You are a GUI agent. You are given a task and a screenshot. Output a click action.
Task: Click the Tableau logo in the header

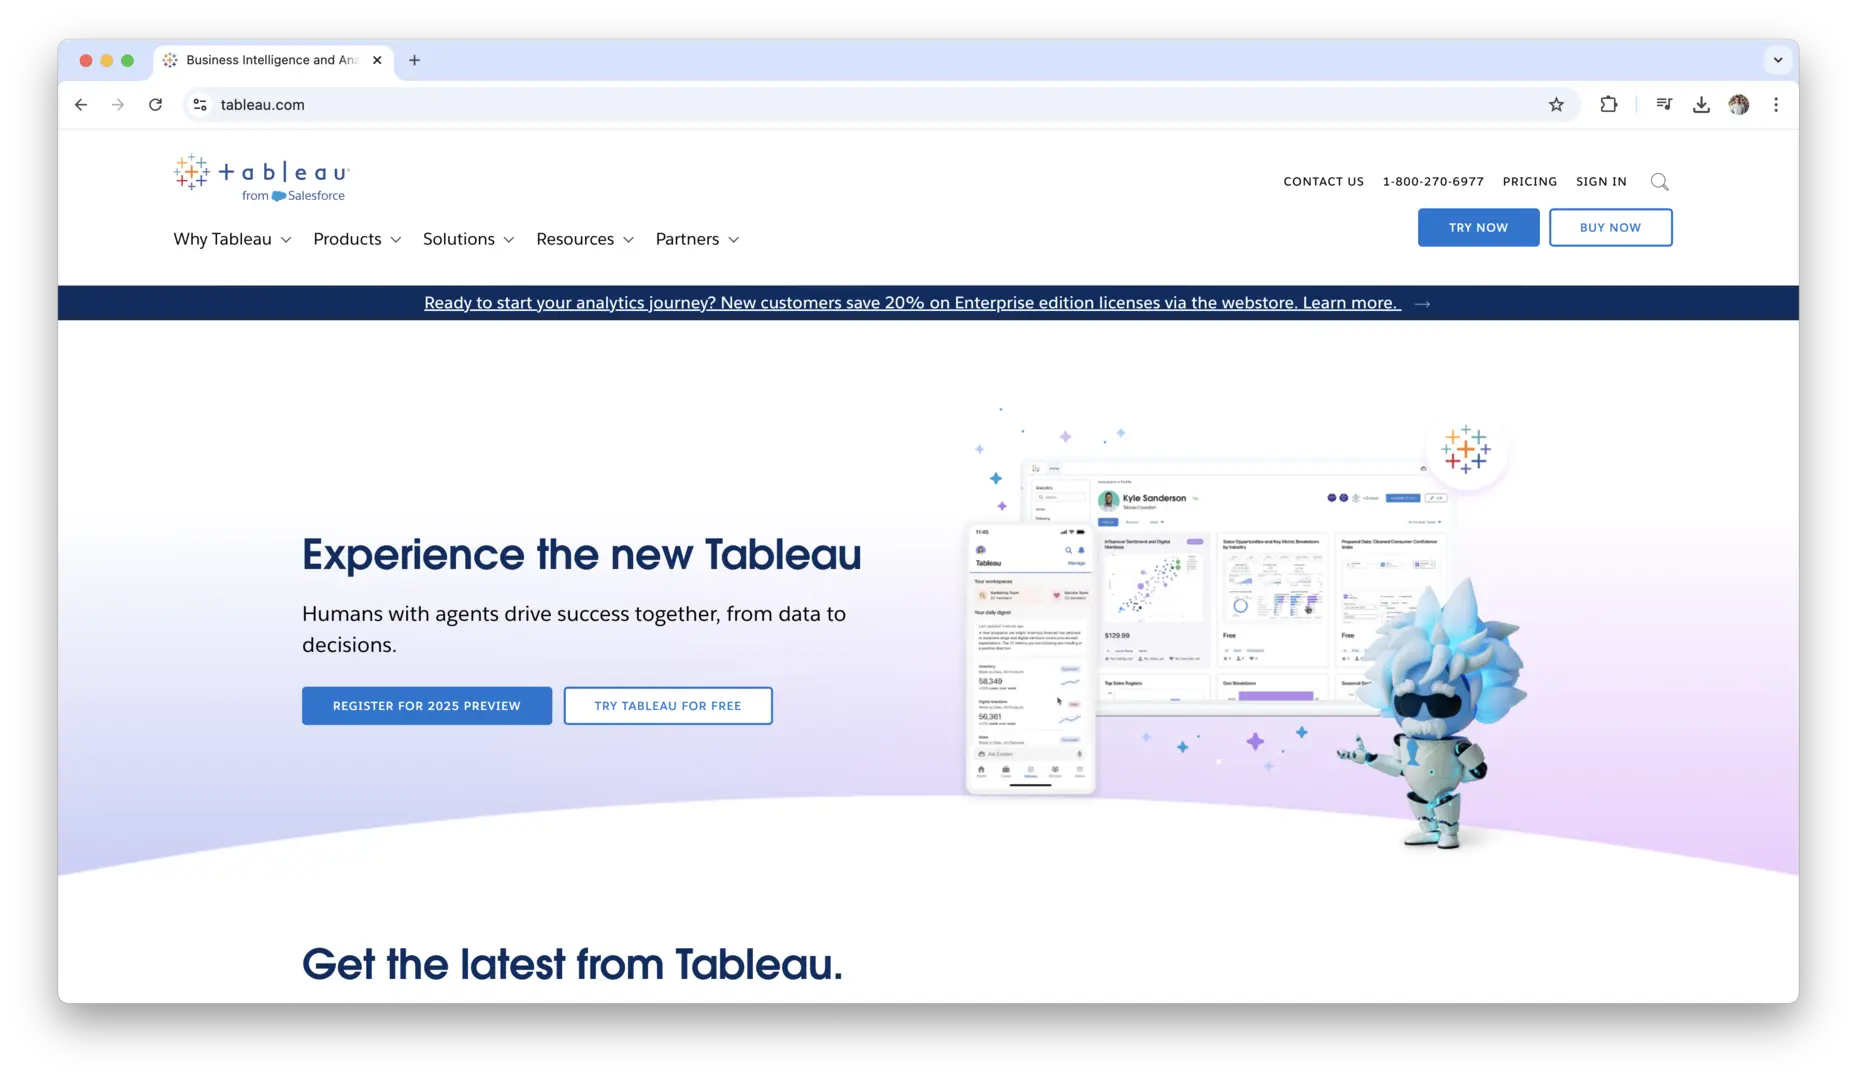261,178
